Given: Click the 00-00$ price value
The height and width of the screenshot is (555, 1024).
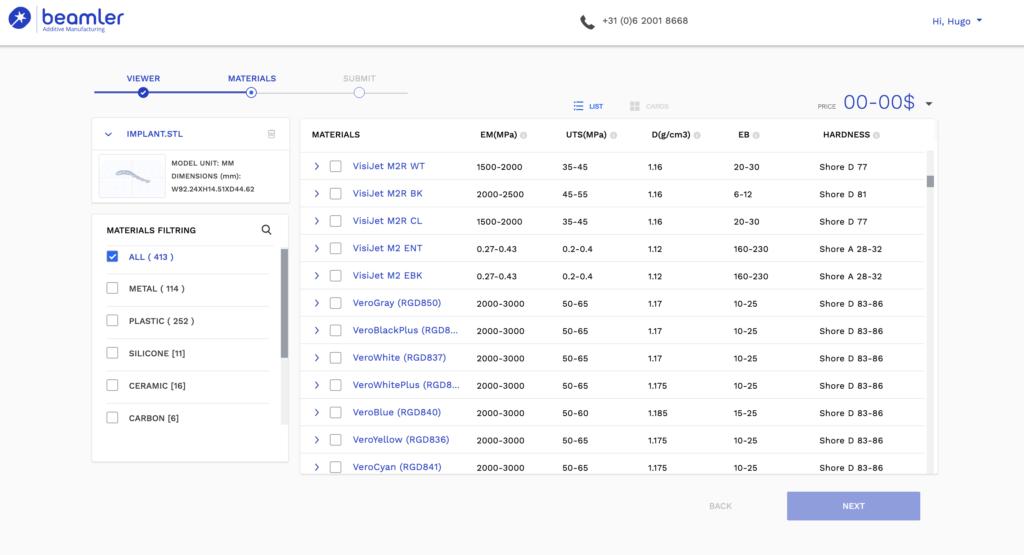Looking at the screenshot, I should pos(878,103).
